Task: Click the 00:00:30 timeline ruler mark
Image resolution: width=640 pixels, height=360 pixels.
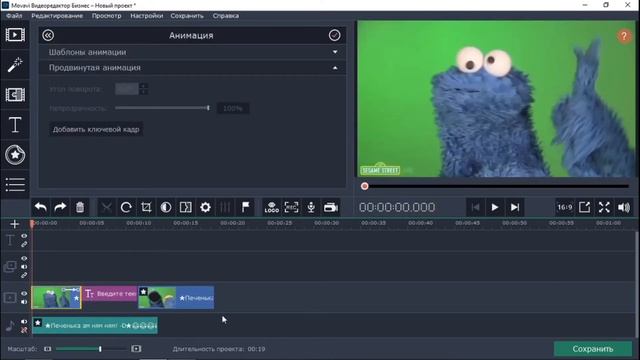Action: coord(327,223)
